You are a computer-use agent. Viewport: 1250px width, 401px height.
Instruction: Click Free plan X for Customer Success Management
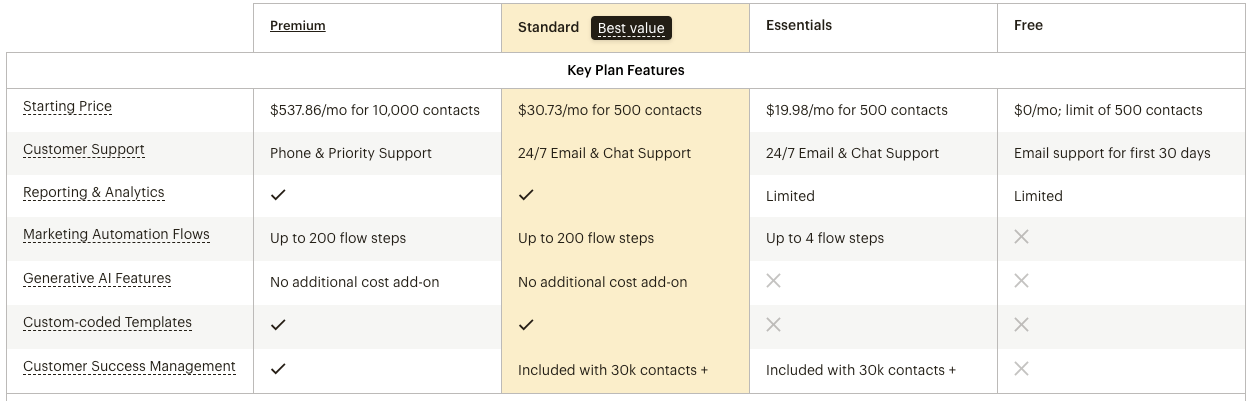click(x=1021, y=369)
